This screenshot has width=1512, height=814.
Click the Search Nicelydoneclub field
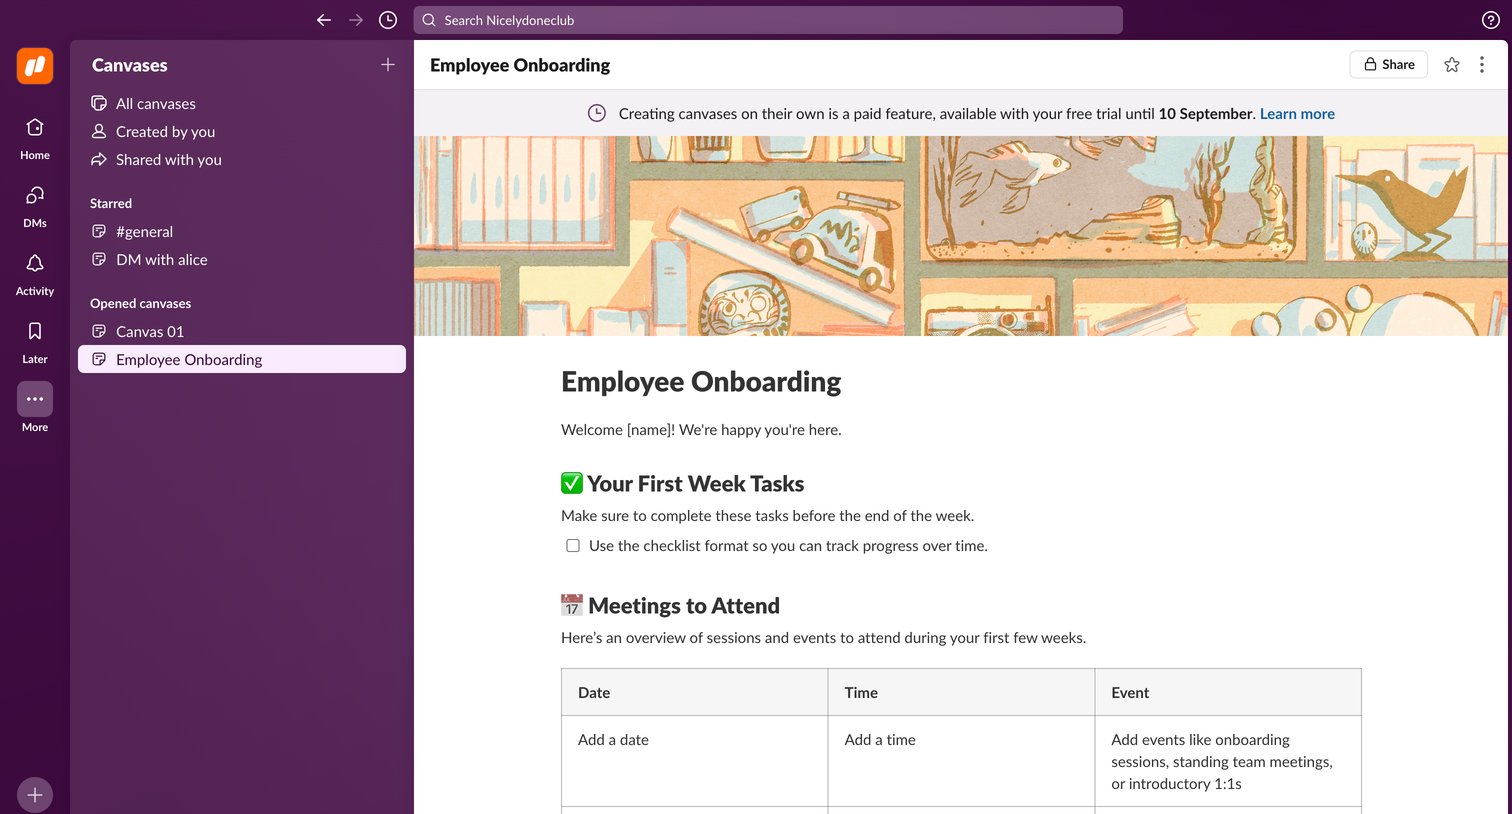coord(768,20)
